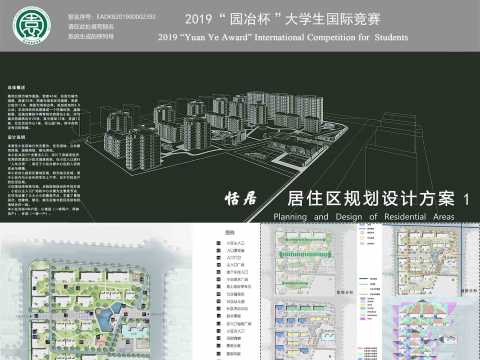The image size is (480, 360).
Task: Click the "Yuan Ye Award" English subtitle line
Action: (x=283, y=37)
